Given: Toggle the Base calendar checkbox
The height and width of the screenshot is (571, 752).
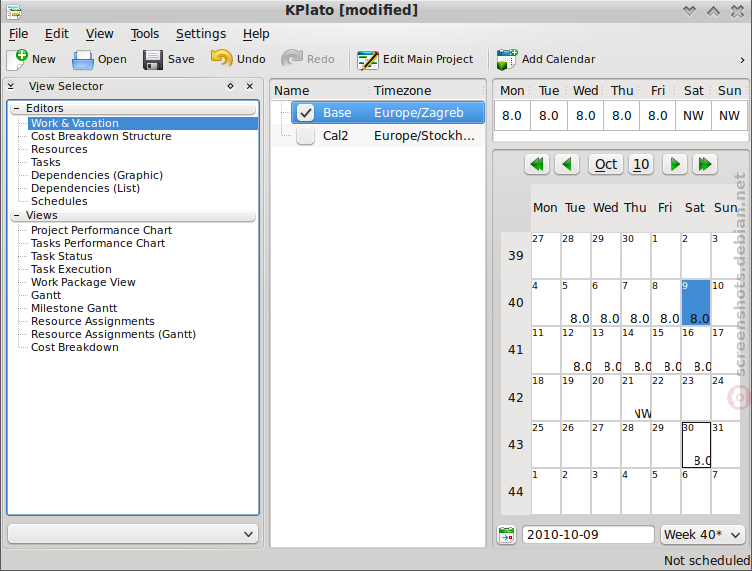Looking at the screenshot, I should (x=306, y=113).
